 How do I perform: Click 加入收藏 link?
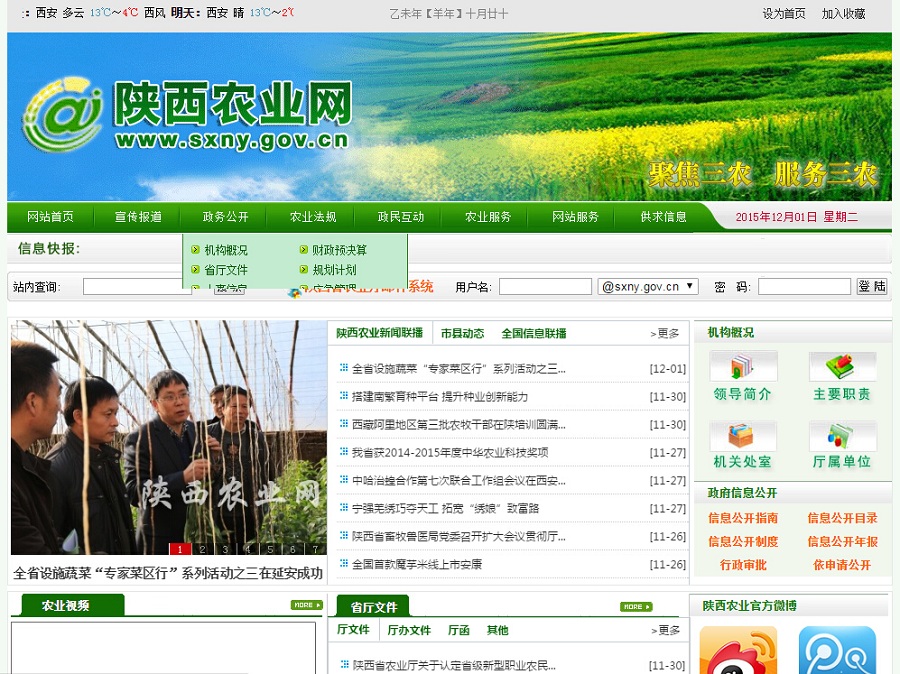pyautogui.click(x=843, y=13)
